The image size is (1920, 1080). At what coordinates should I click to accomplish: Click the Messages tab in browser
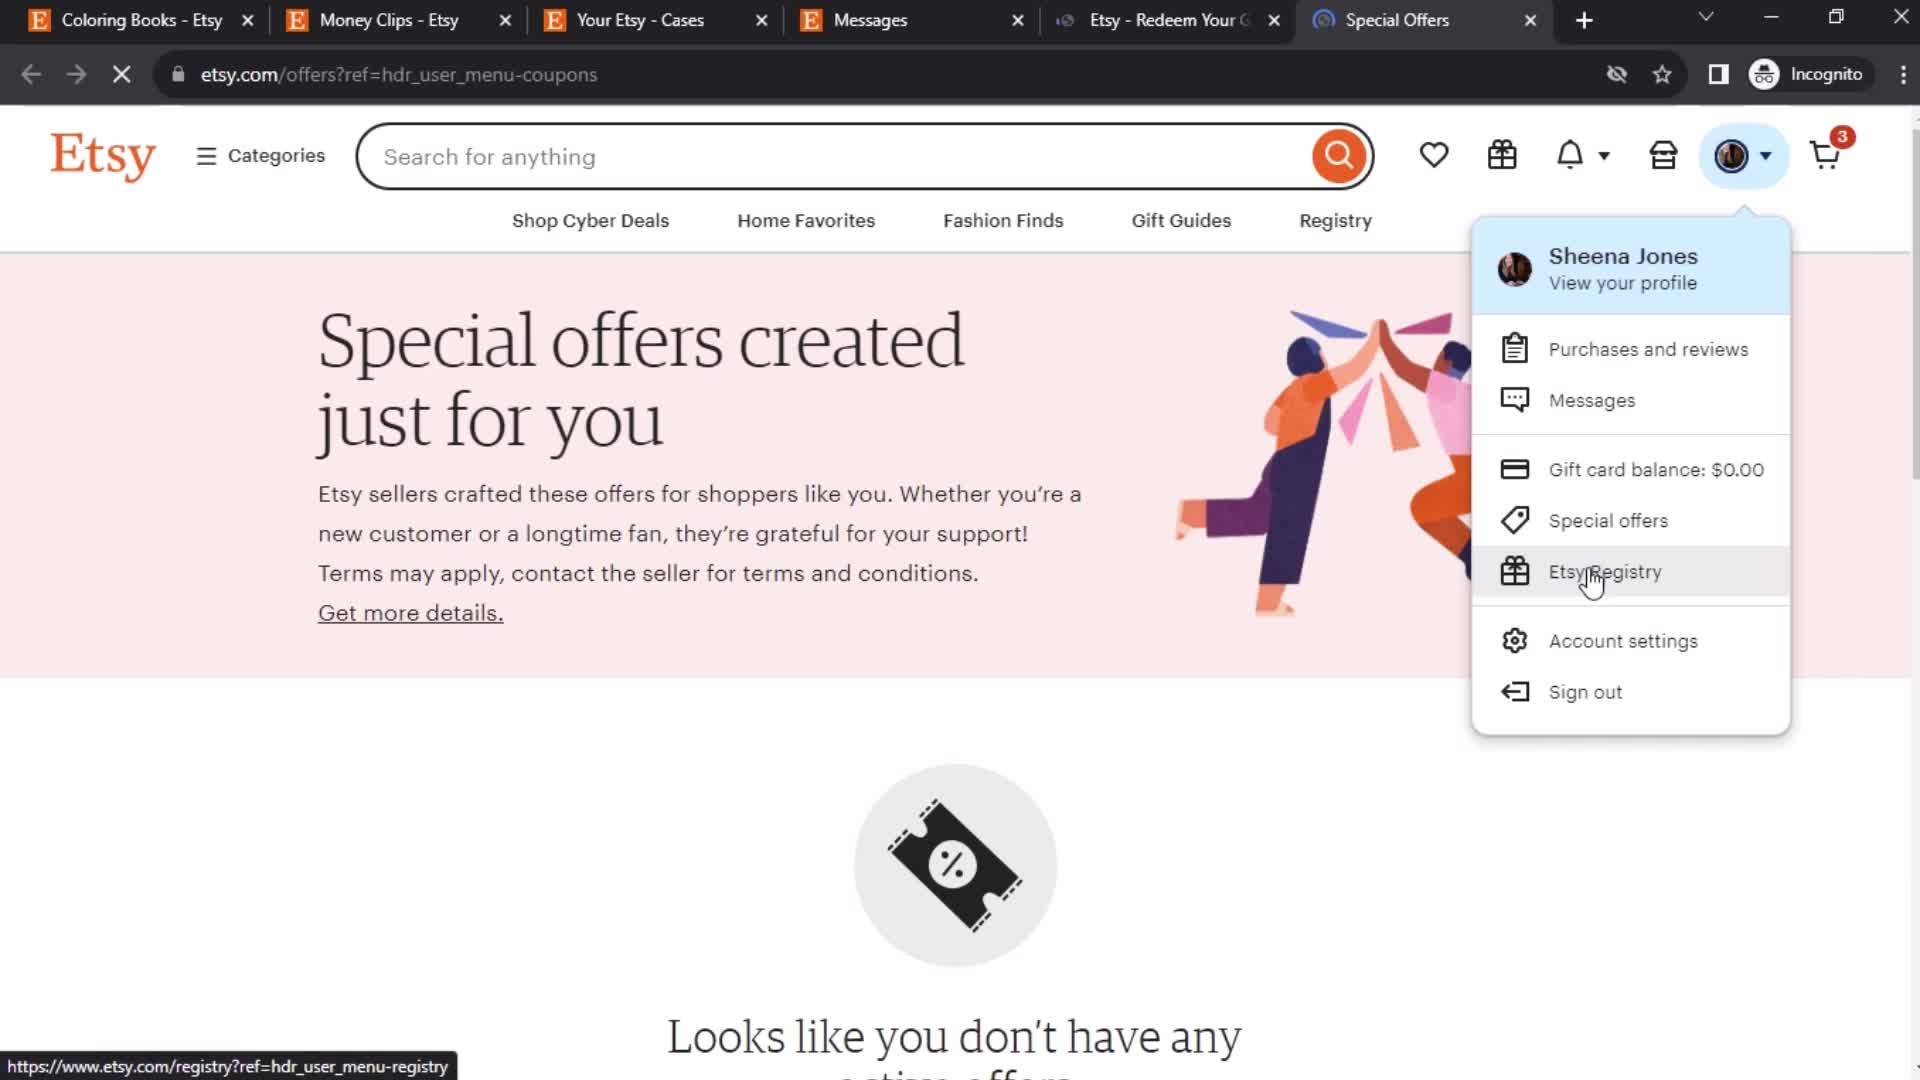click(870, 20)
